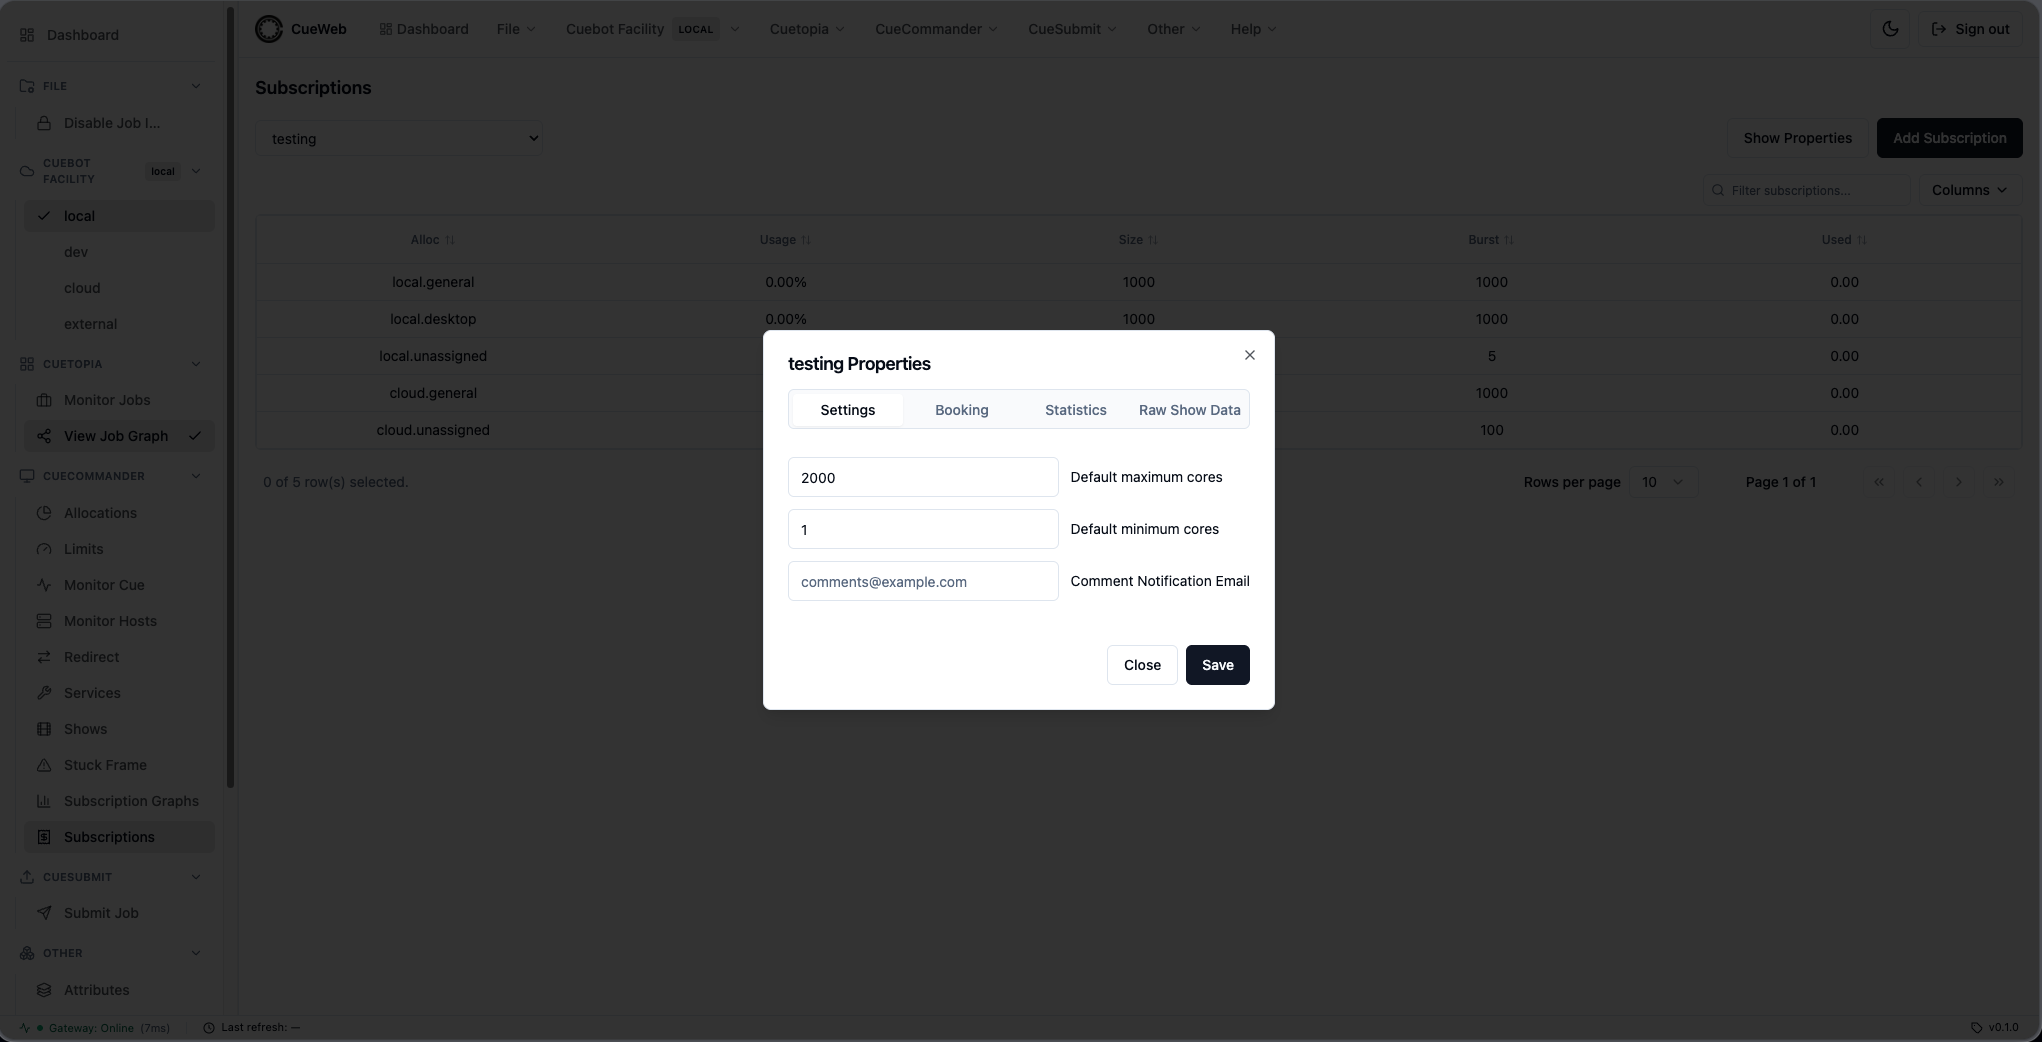Open the Cuetopia top menu
The image size is (2042, 1042).
(807, 29)
